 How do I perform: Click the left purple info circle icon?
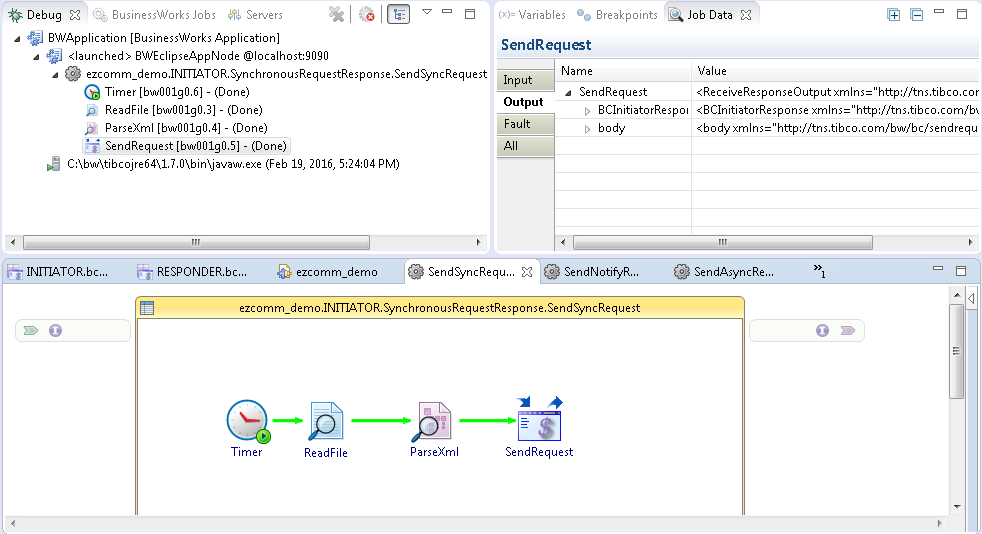[x=56, y=331]
